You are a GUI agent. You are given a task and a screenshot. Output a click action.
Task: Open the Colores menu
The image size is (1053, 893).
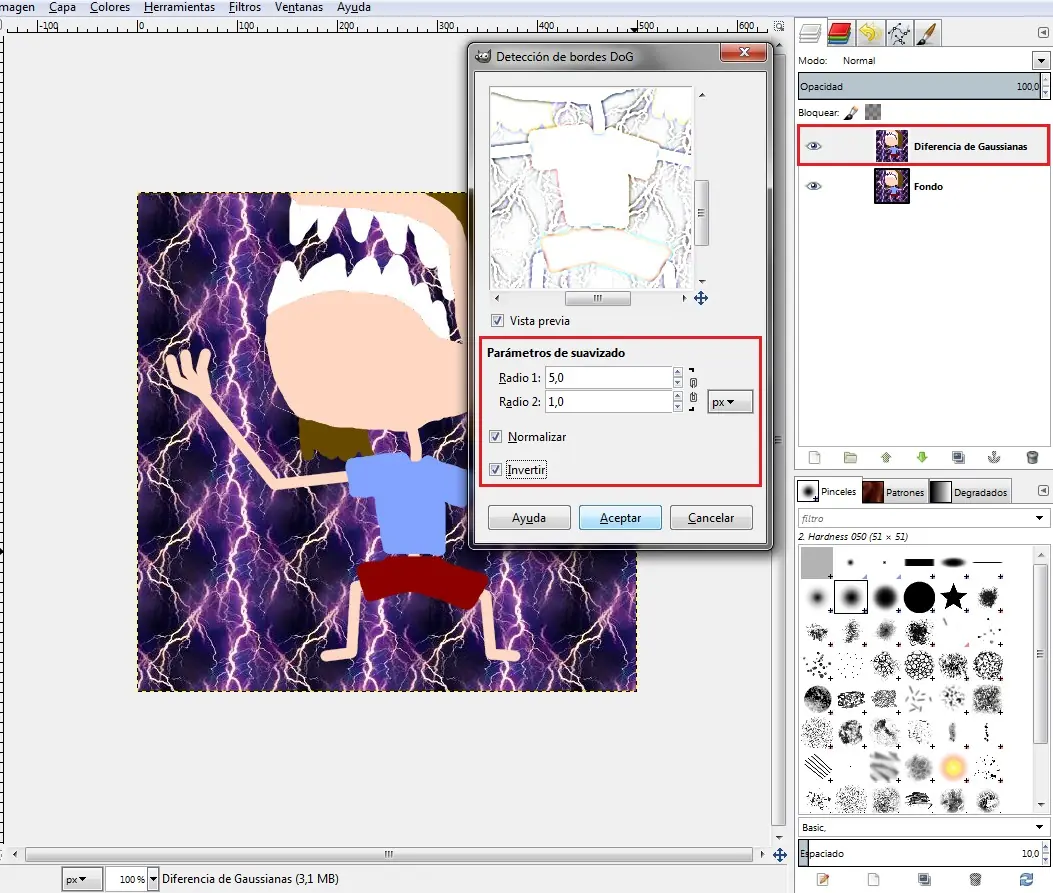point(110,7)
